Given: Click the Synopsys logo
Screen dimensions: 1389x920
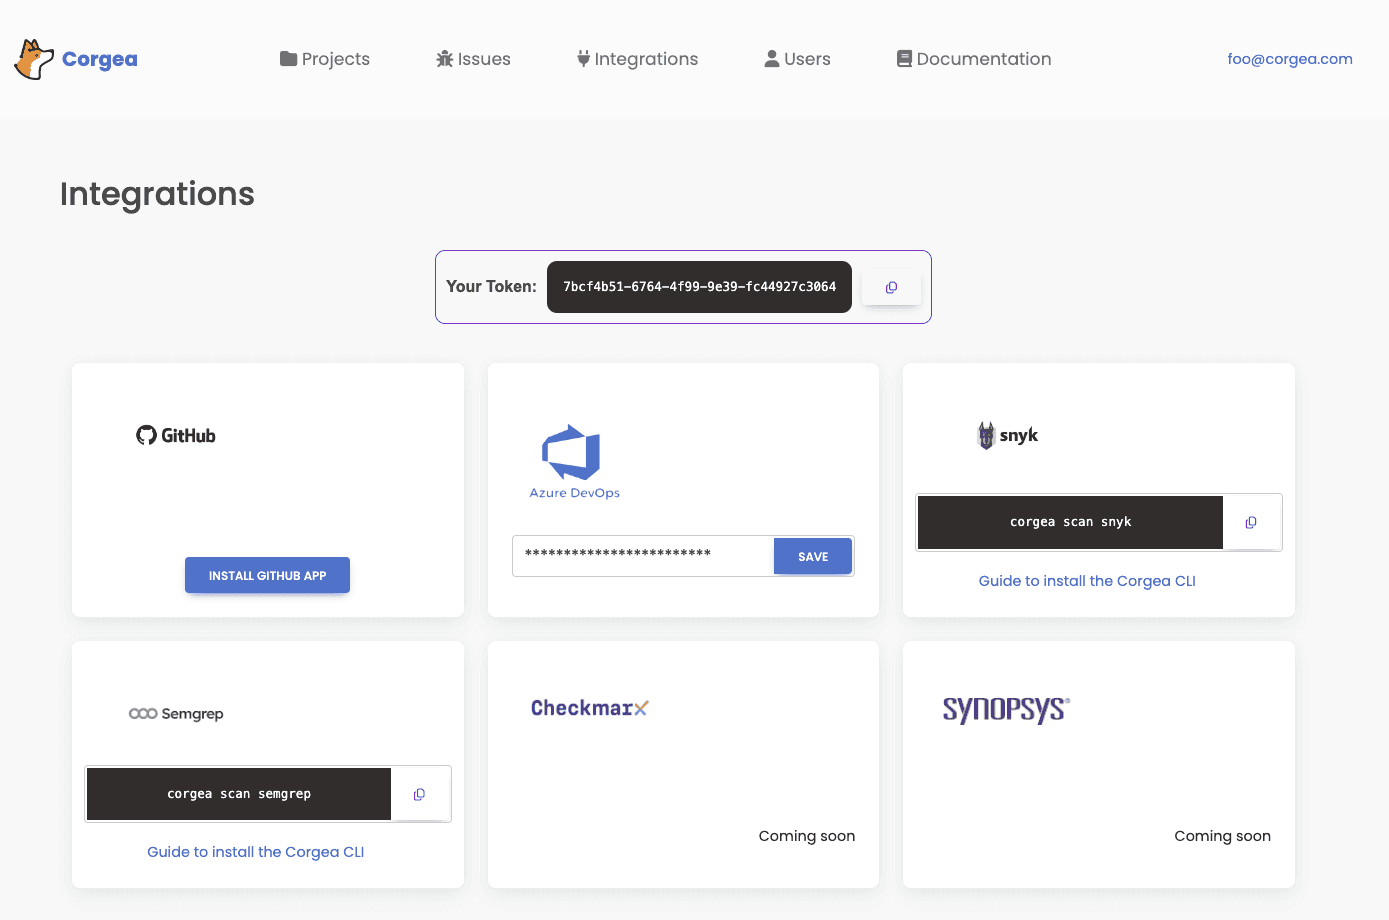Looking at the screenshot, I should coord(1006,709).
